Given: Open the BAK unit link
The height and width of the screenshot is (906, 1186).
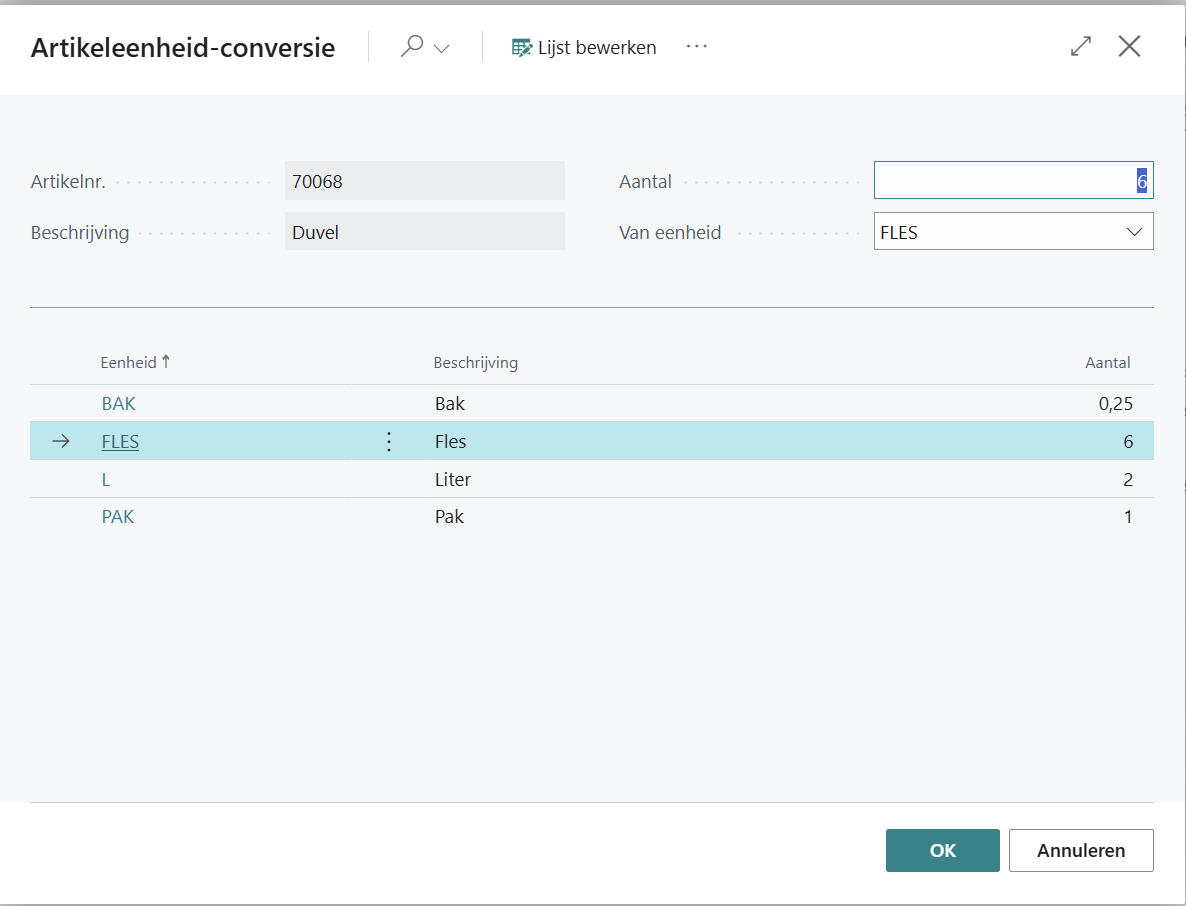Looking at the screenshot, I should click(x=118, y=404).
